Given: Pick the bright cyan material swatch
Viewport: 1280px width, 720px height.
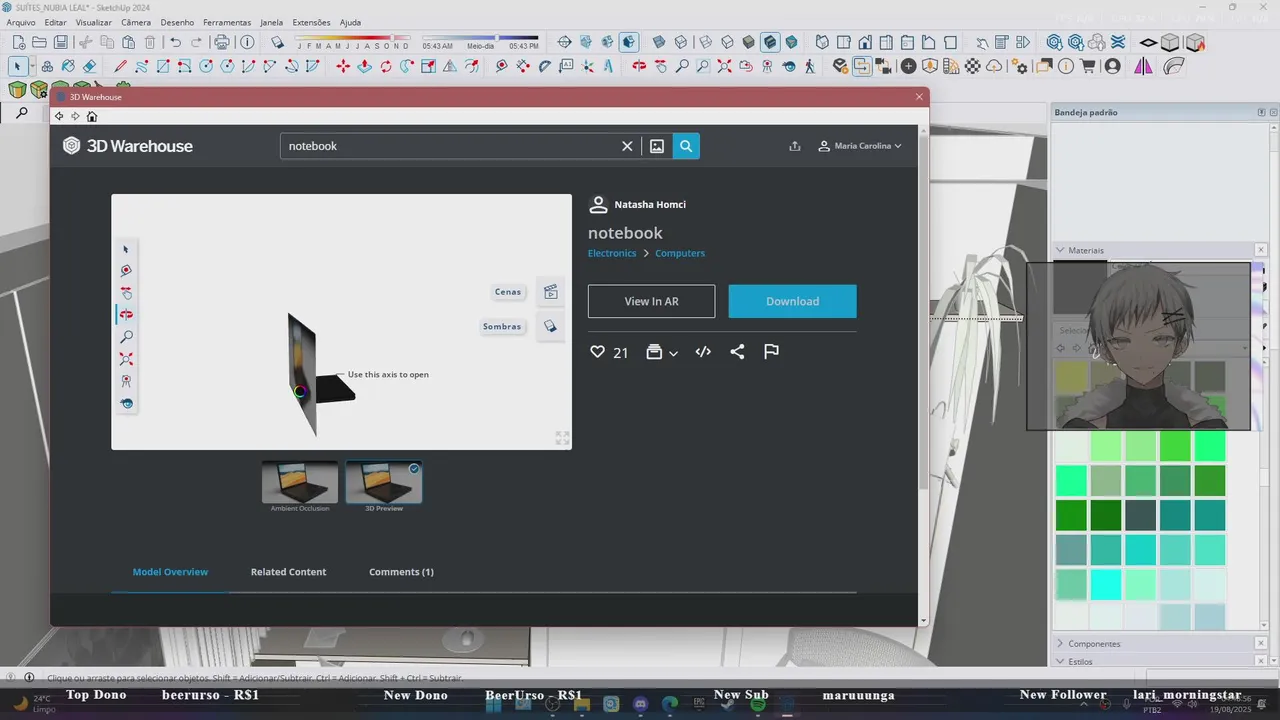Looking at the screenshot, I should coord(1106,583).
